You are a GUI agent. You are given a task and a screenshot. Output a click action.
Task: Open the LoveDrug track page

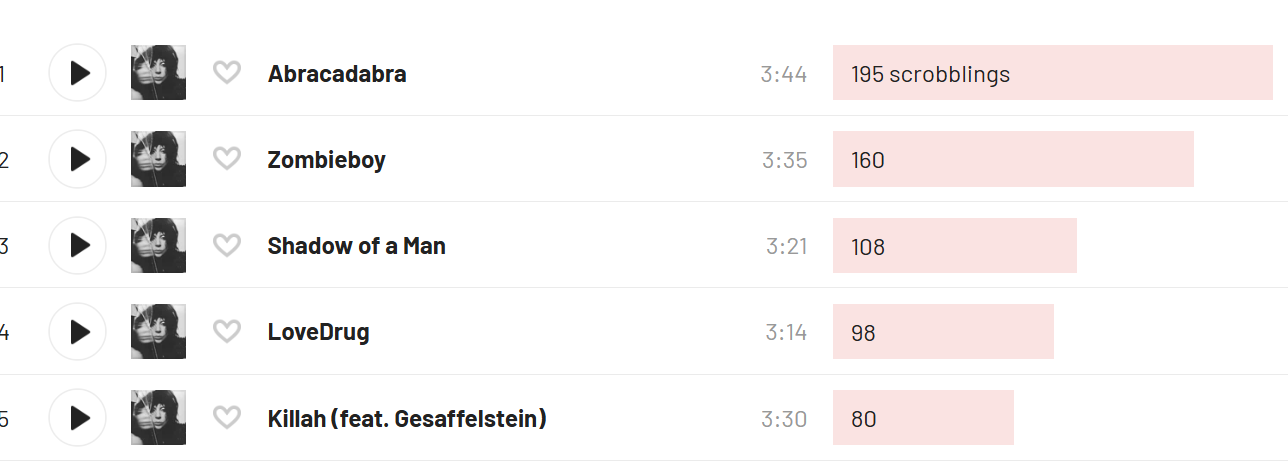318,332
